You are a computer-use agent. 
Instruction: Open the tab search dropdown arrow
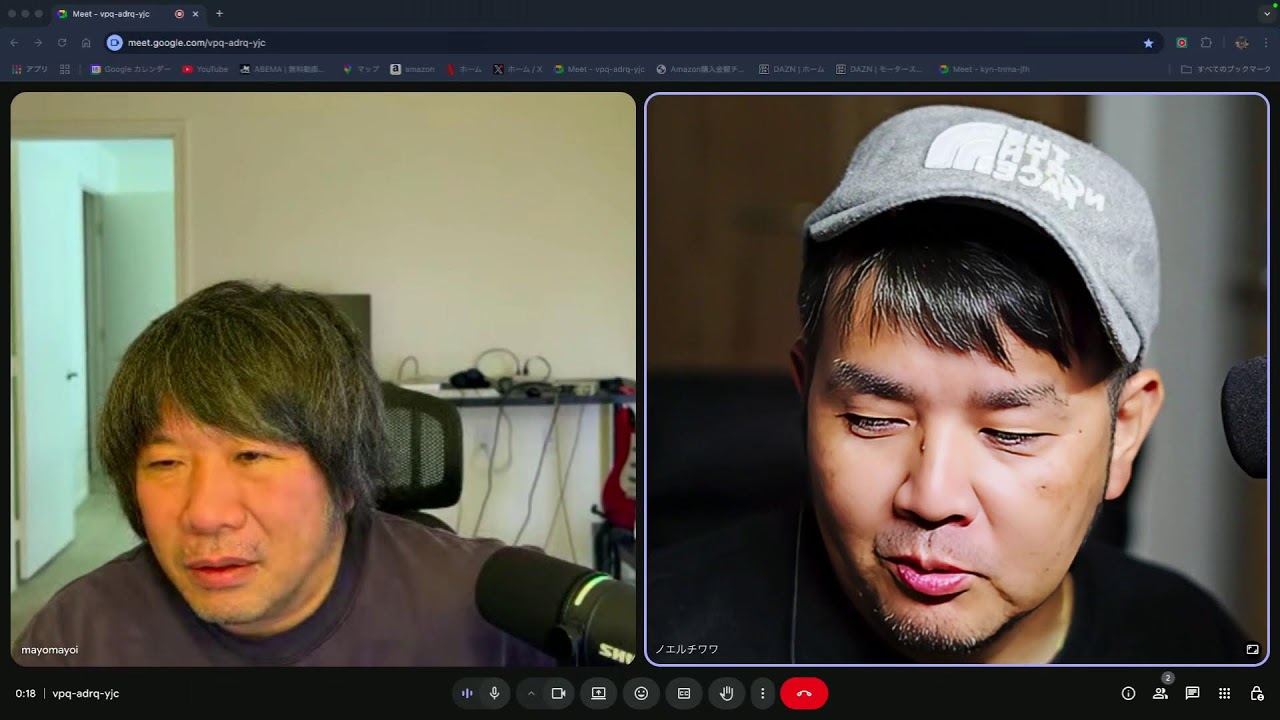[1267, 13]
